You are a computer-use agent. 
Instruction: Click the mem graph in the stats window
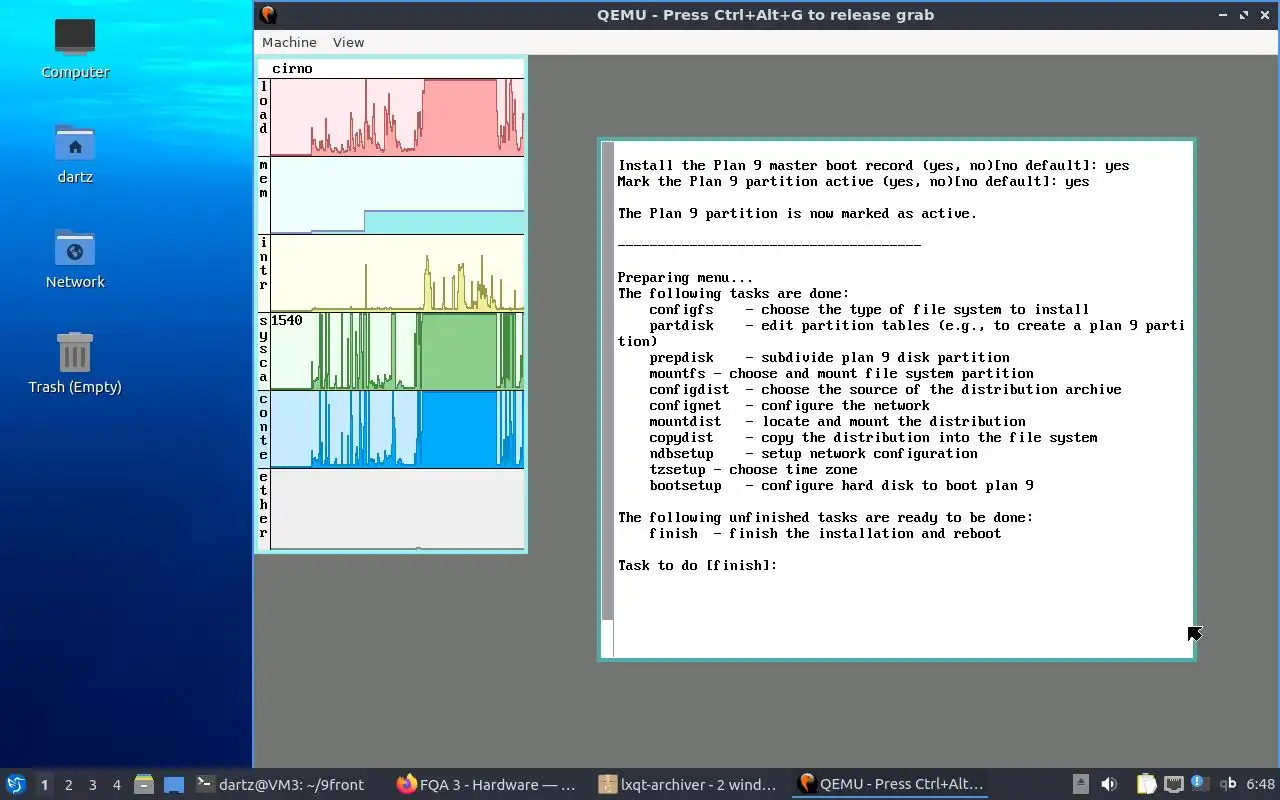397,195
